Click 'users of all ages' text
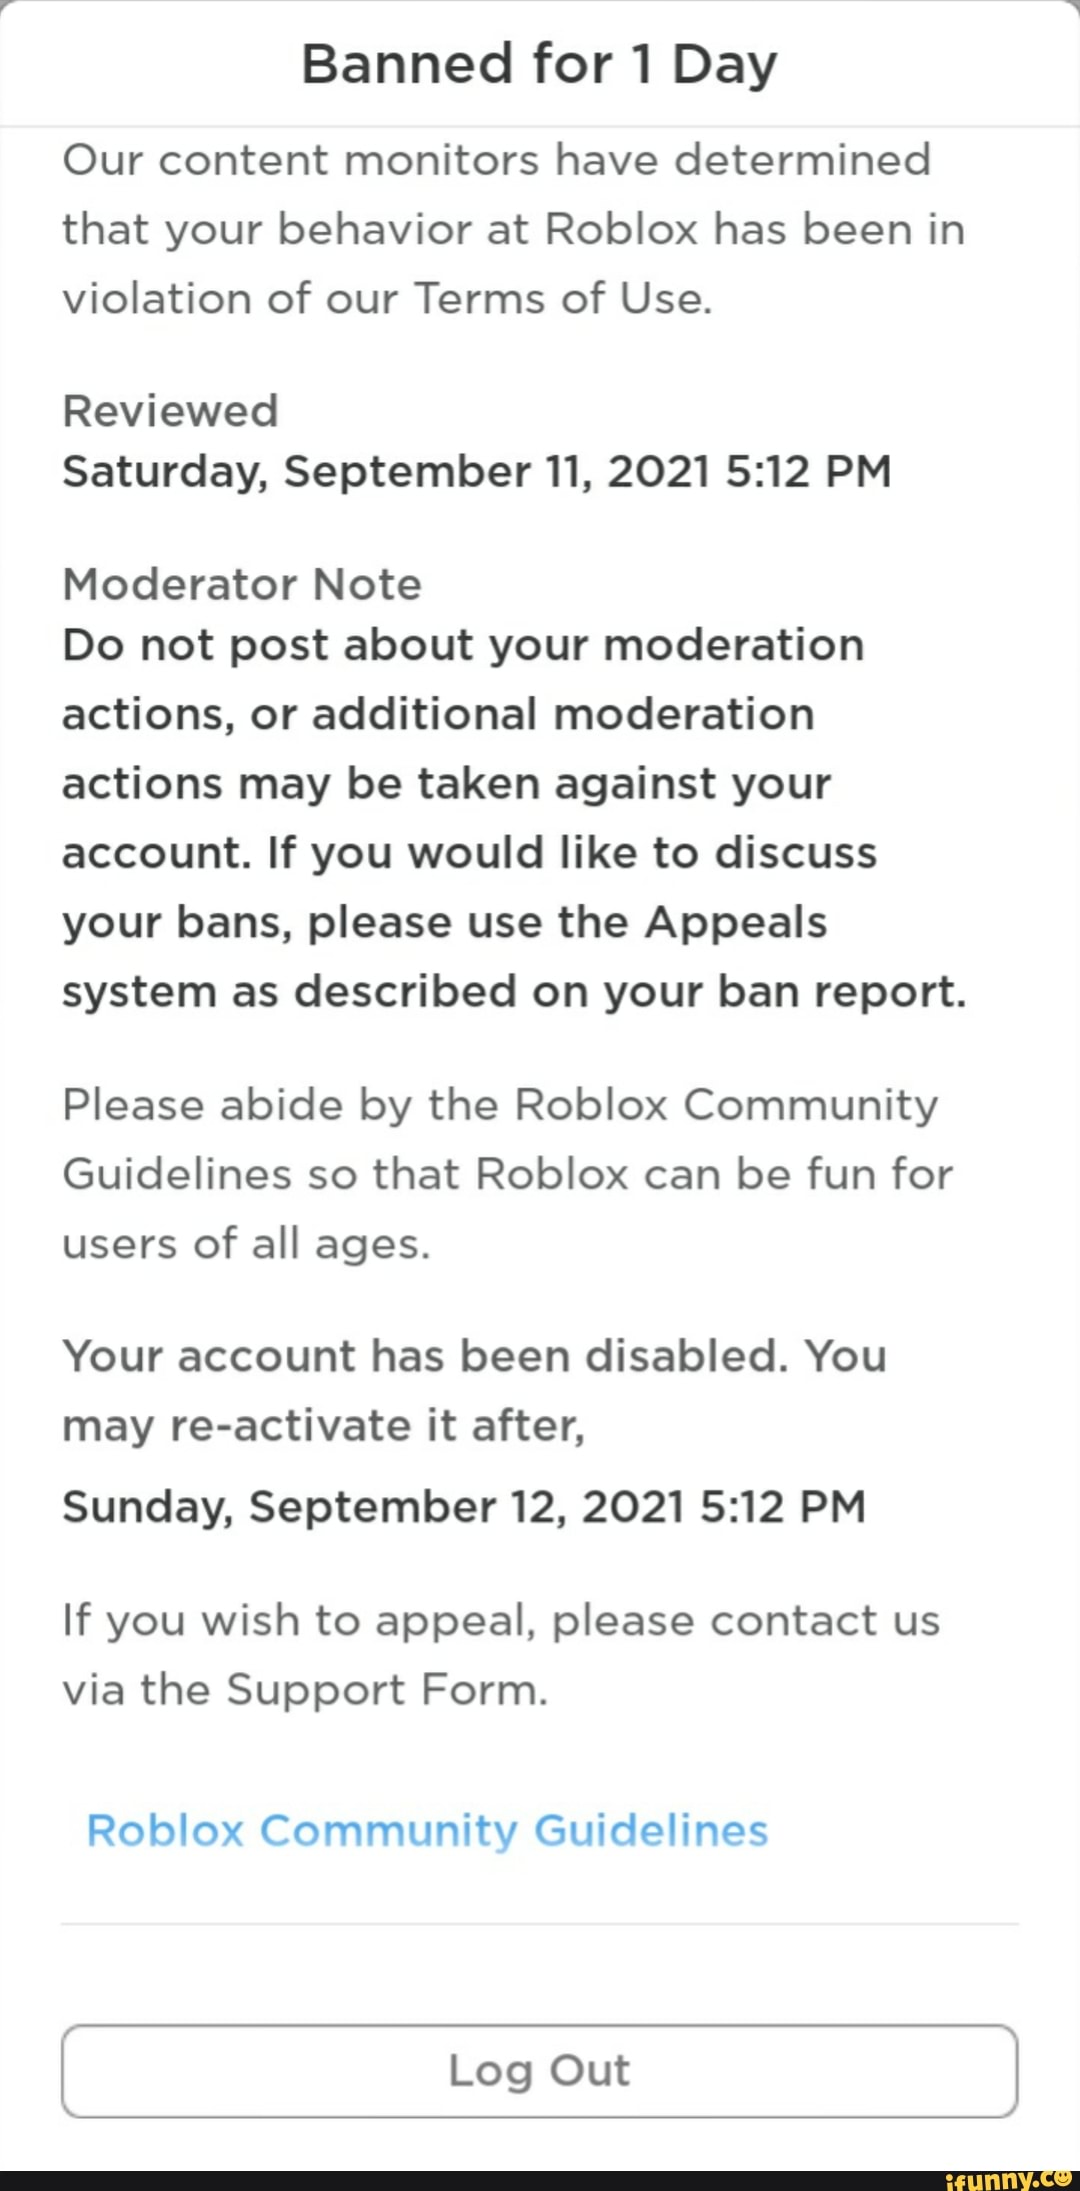The height and width of the screenshot is (2191, 1080). click(246, 1244)
